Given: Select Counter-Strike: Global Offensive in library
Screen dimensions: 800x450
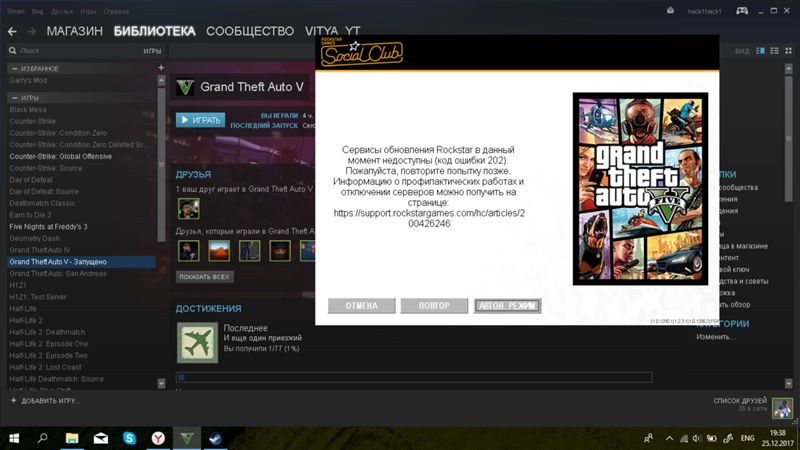Looking at the screenshot, I should (x=61, y=157).
